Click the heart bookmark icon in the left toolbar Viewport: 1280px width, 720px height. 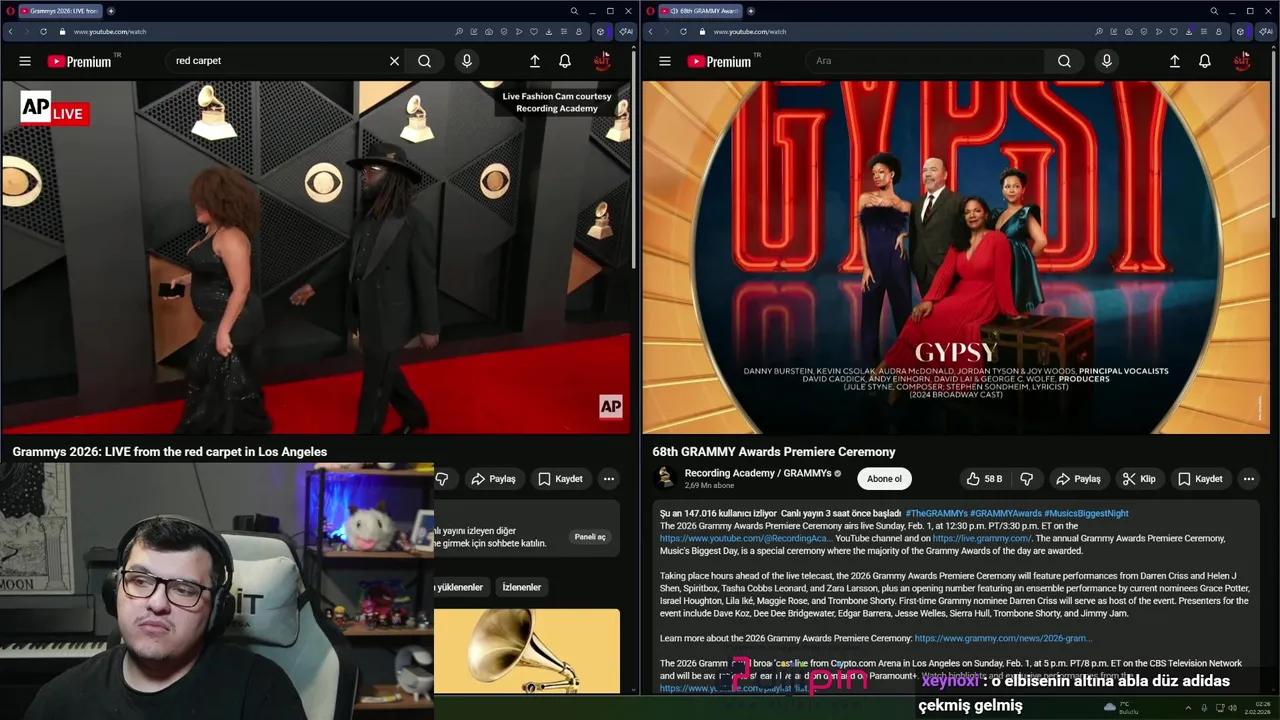(534, 32)
